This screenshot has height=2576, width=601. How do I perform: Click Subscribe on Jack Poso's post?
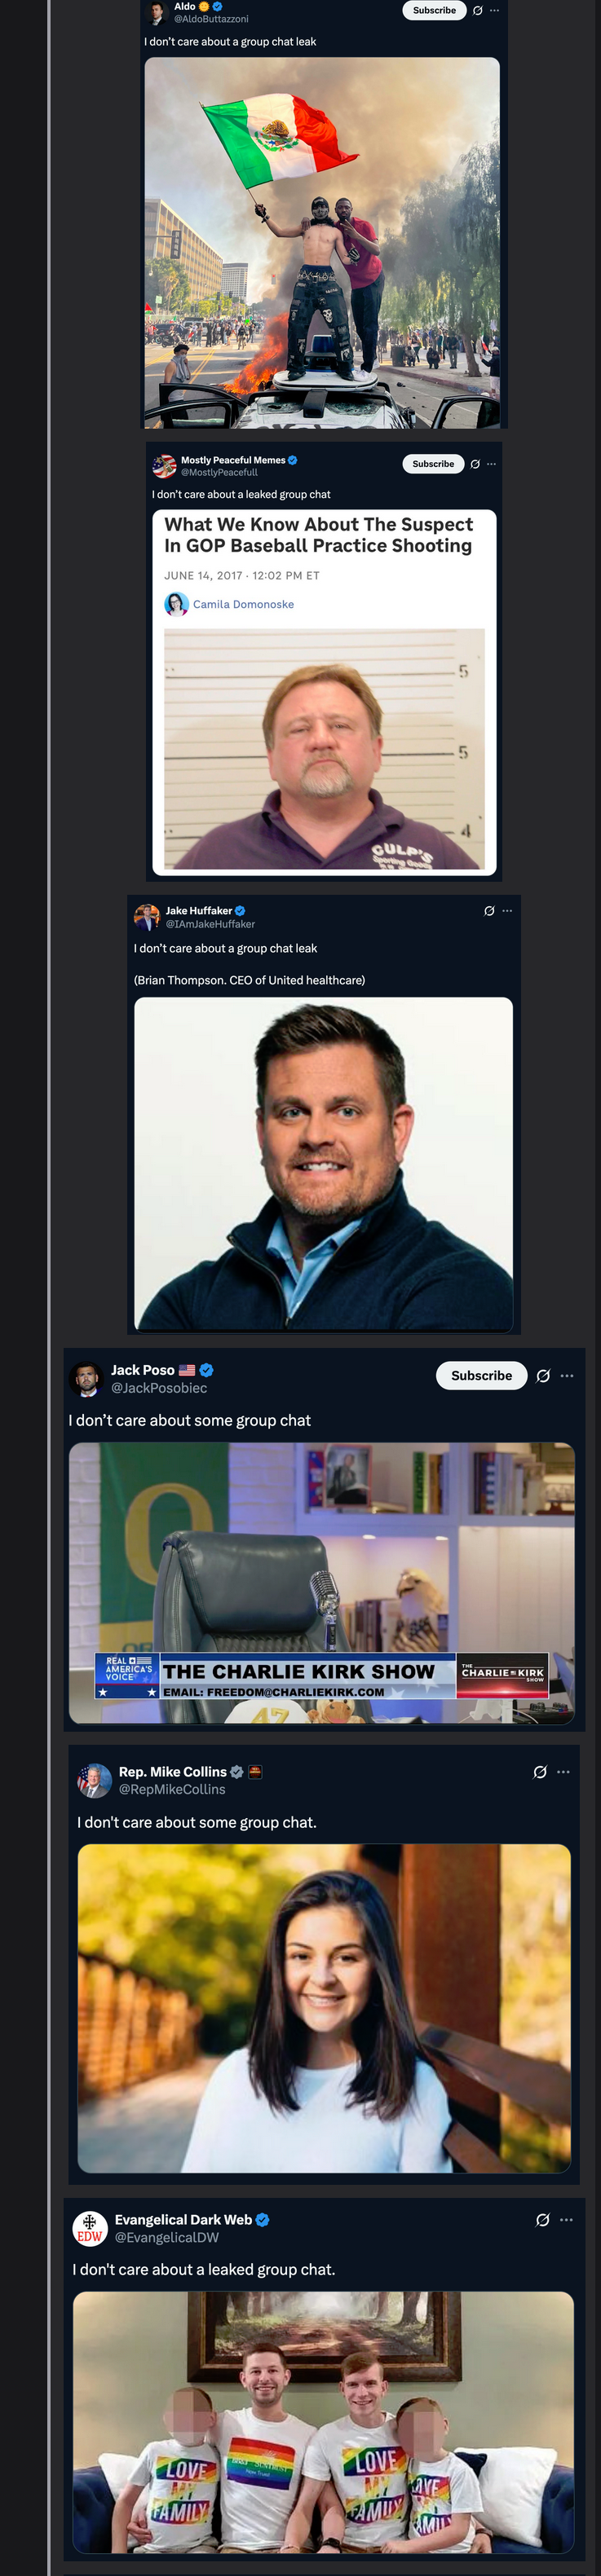(x=481, y=1376)
